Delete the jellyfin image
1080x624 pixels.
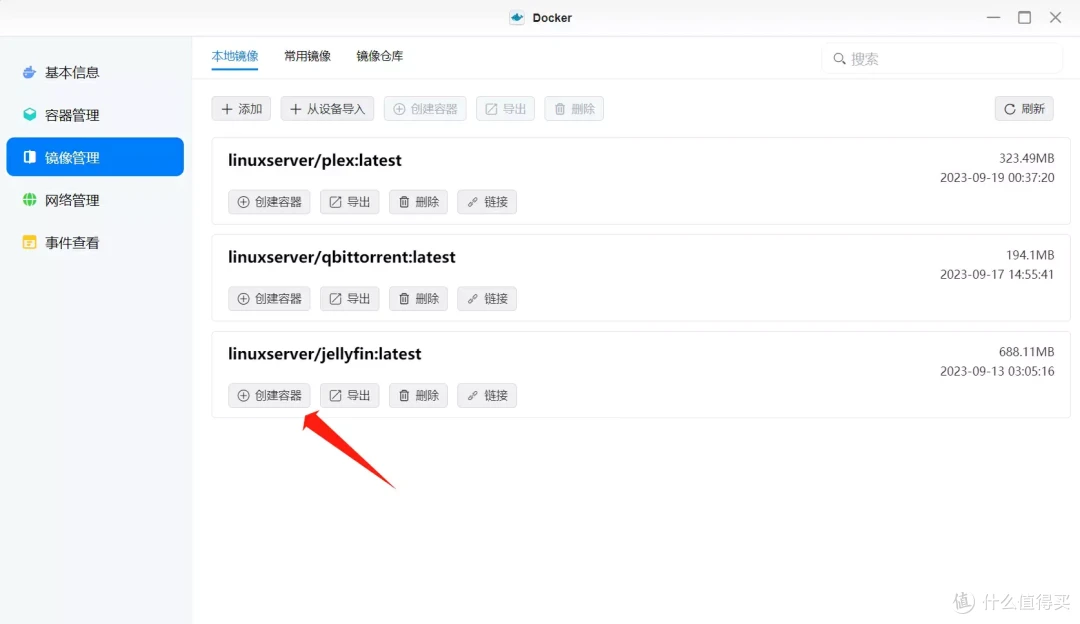[418, 395]
